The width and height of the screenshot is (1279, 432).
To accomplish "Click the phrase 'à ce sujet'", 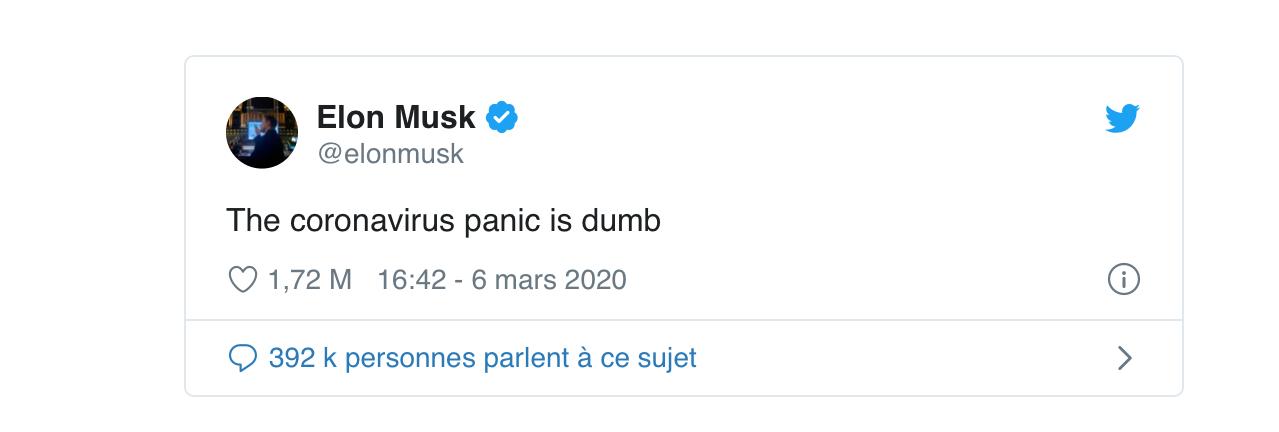I will [x=636, y=358].
